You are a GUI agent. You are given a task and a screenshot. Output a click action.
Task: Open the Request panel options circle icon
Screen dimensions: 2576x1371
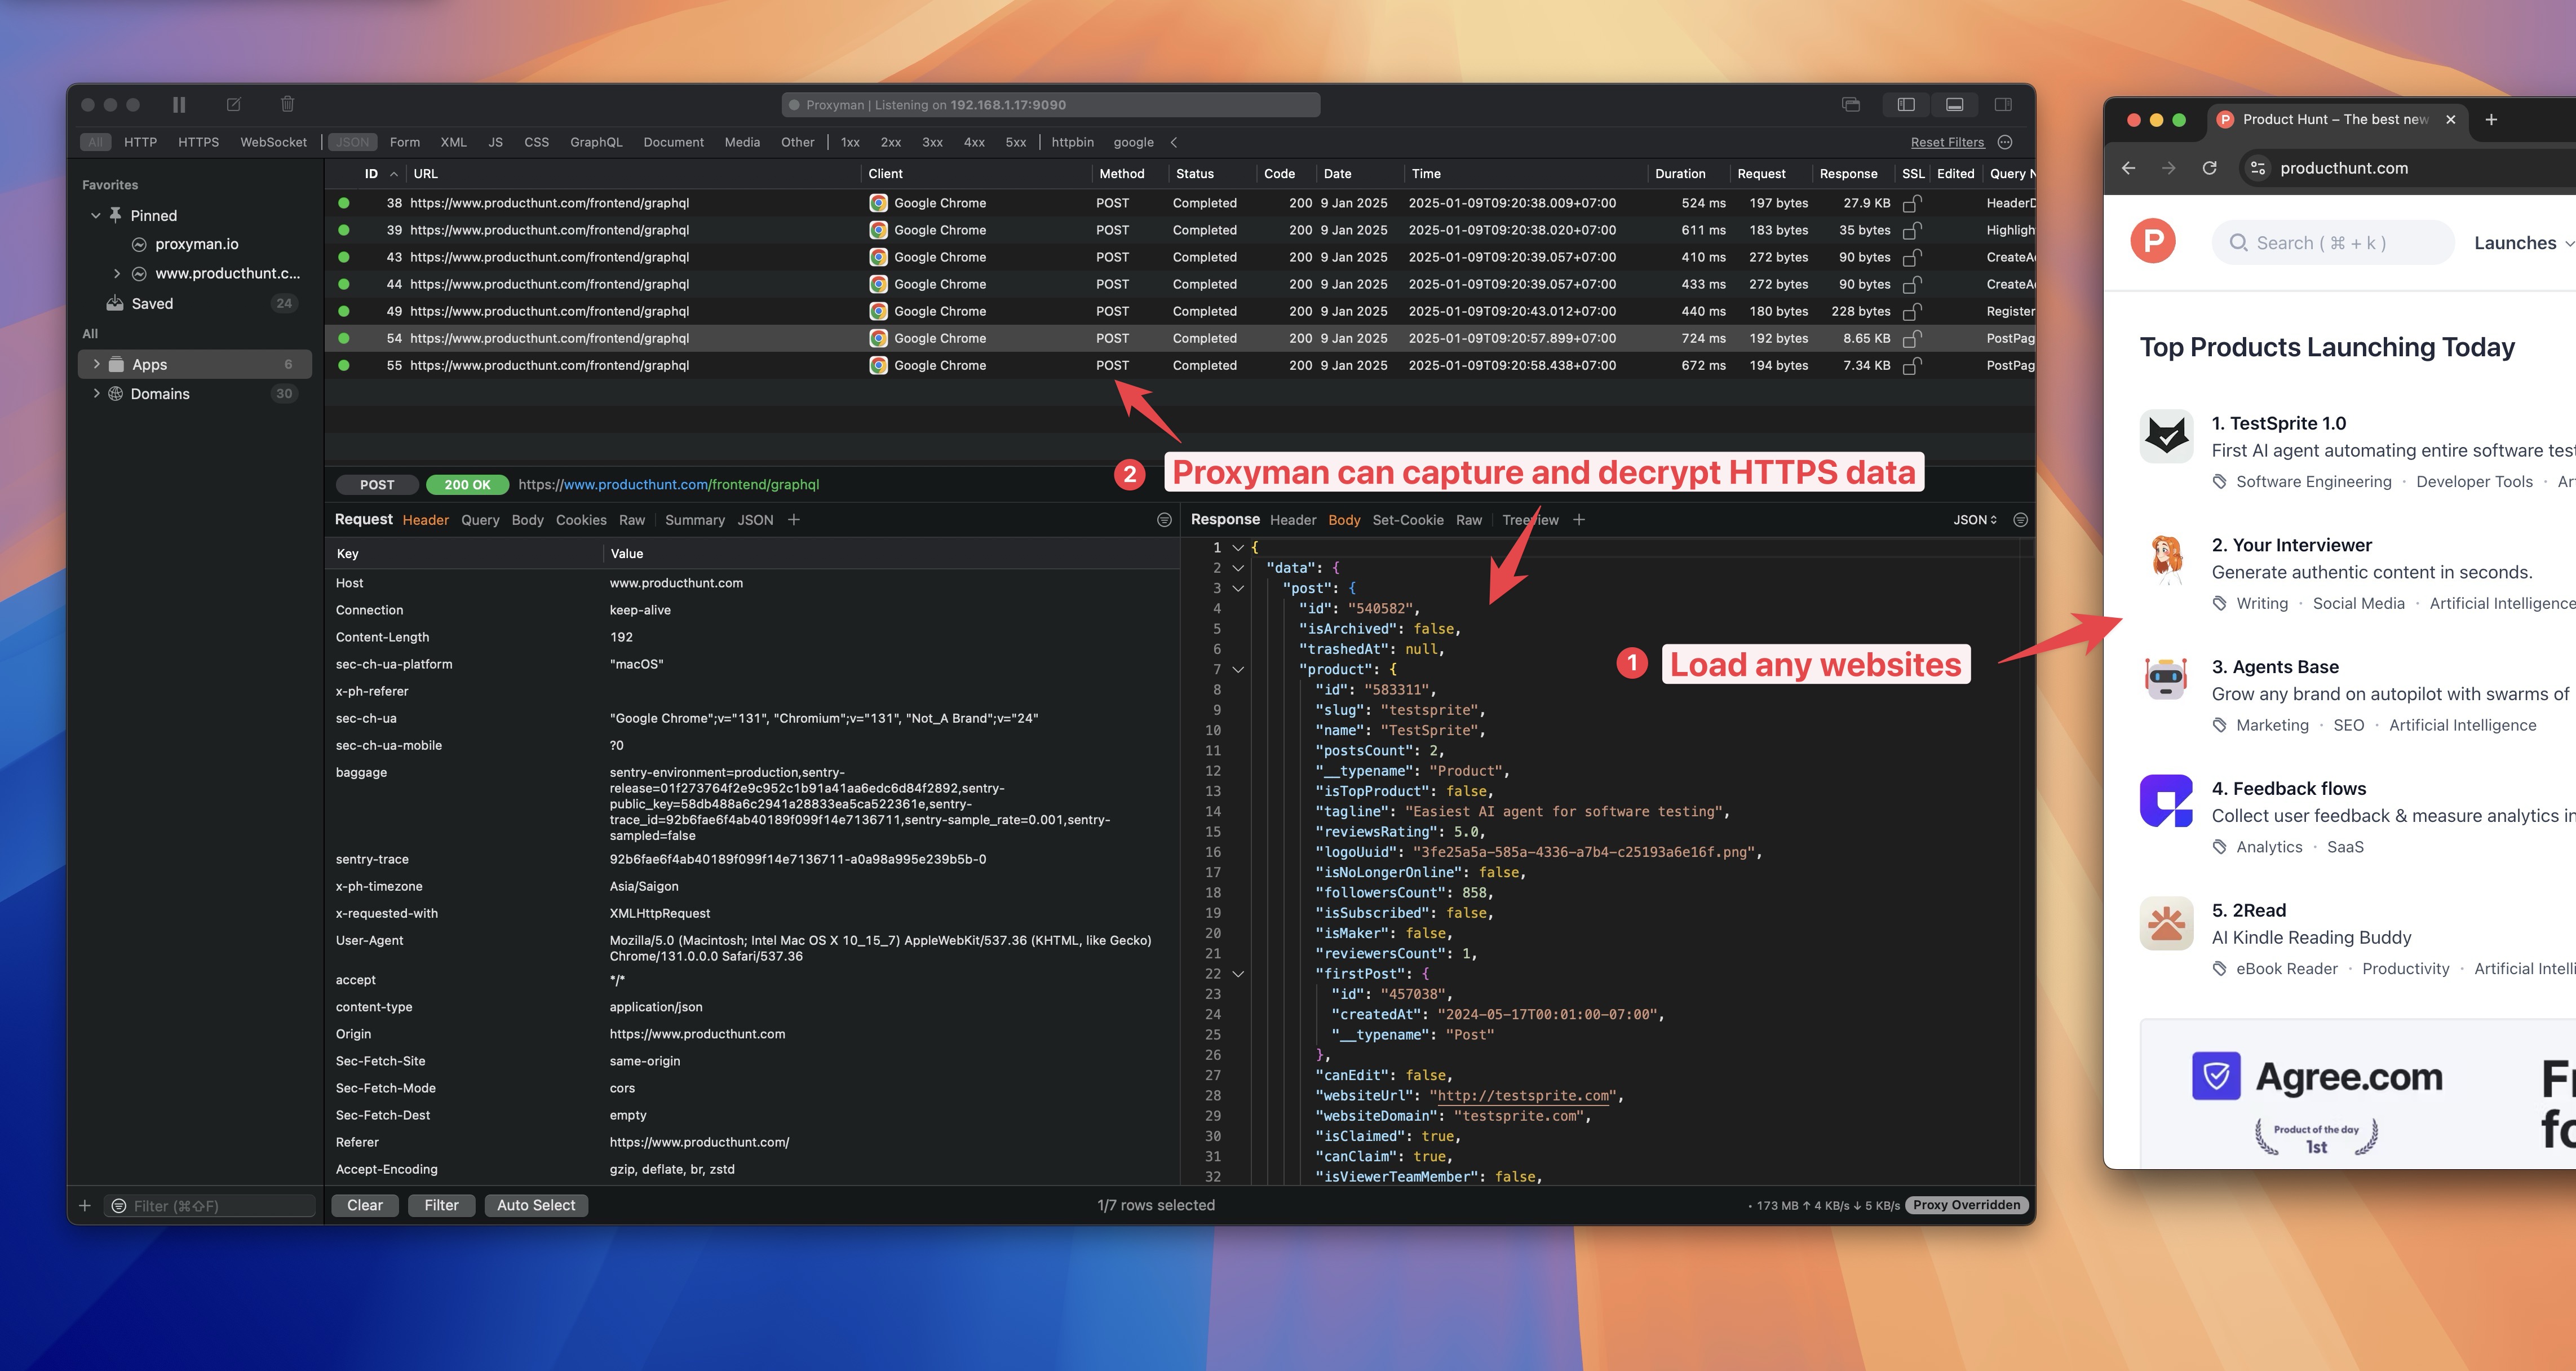pyautogui.click(x=1164, y=520)
